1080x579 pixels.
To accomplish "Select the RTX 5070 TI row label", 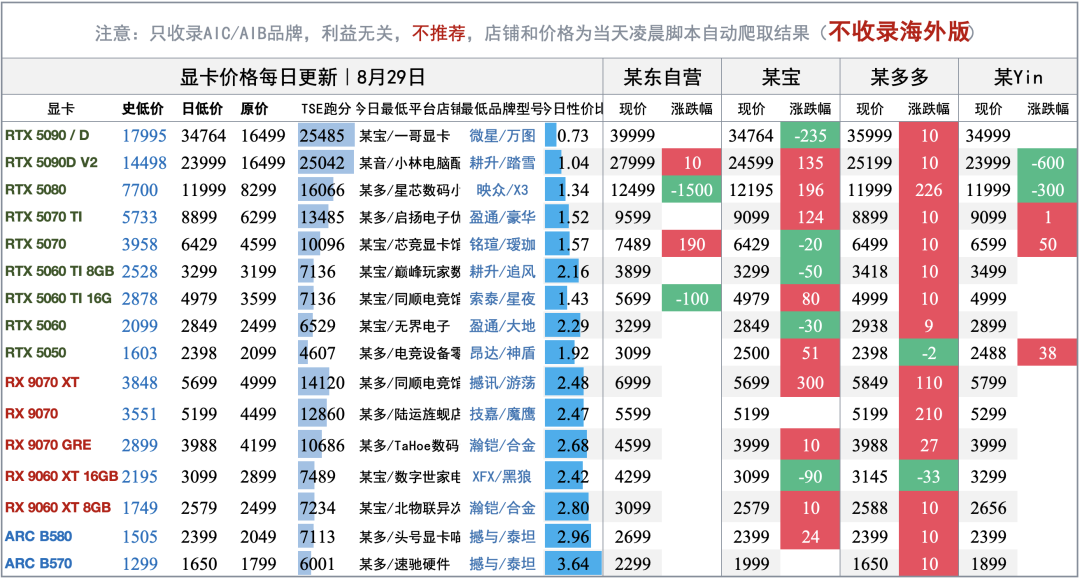I will (x=43, y=217).
